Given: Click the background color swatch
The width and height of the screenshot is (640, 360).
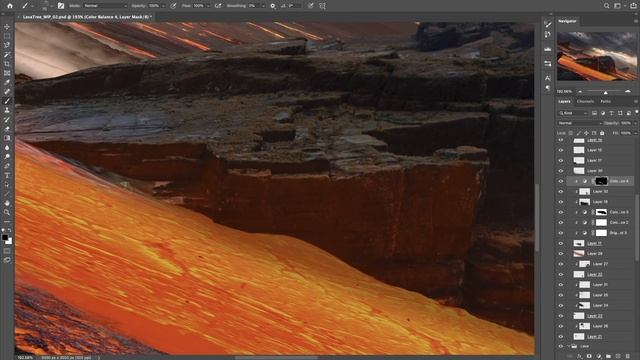Looking at the screenshot, I should tap(9, 242).
